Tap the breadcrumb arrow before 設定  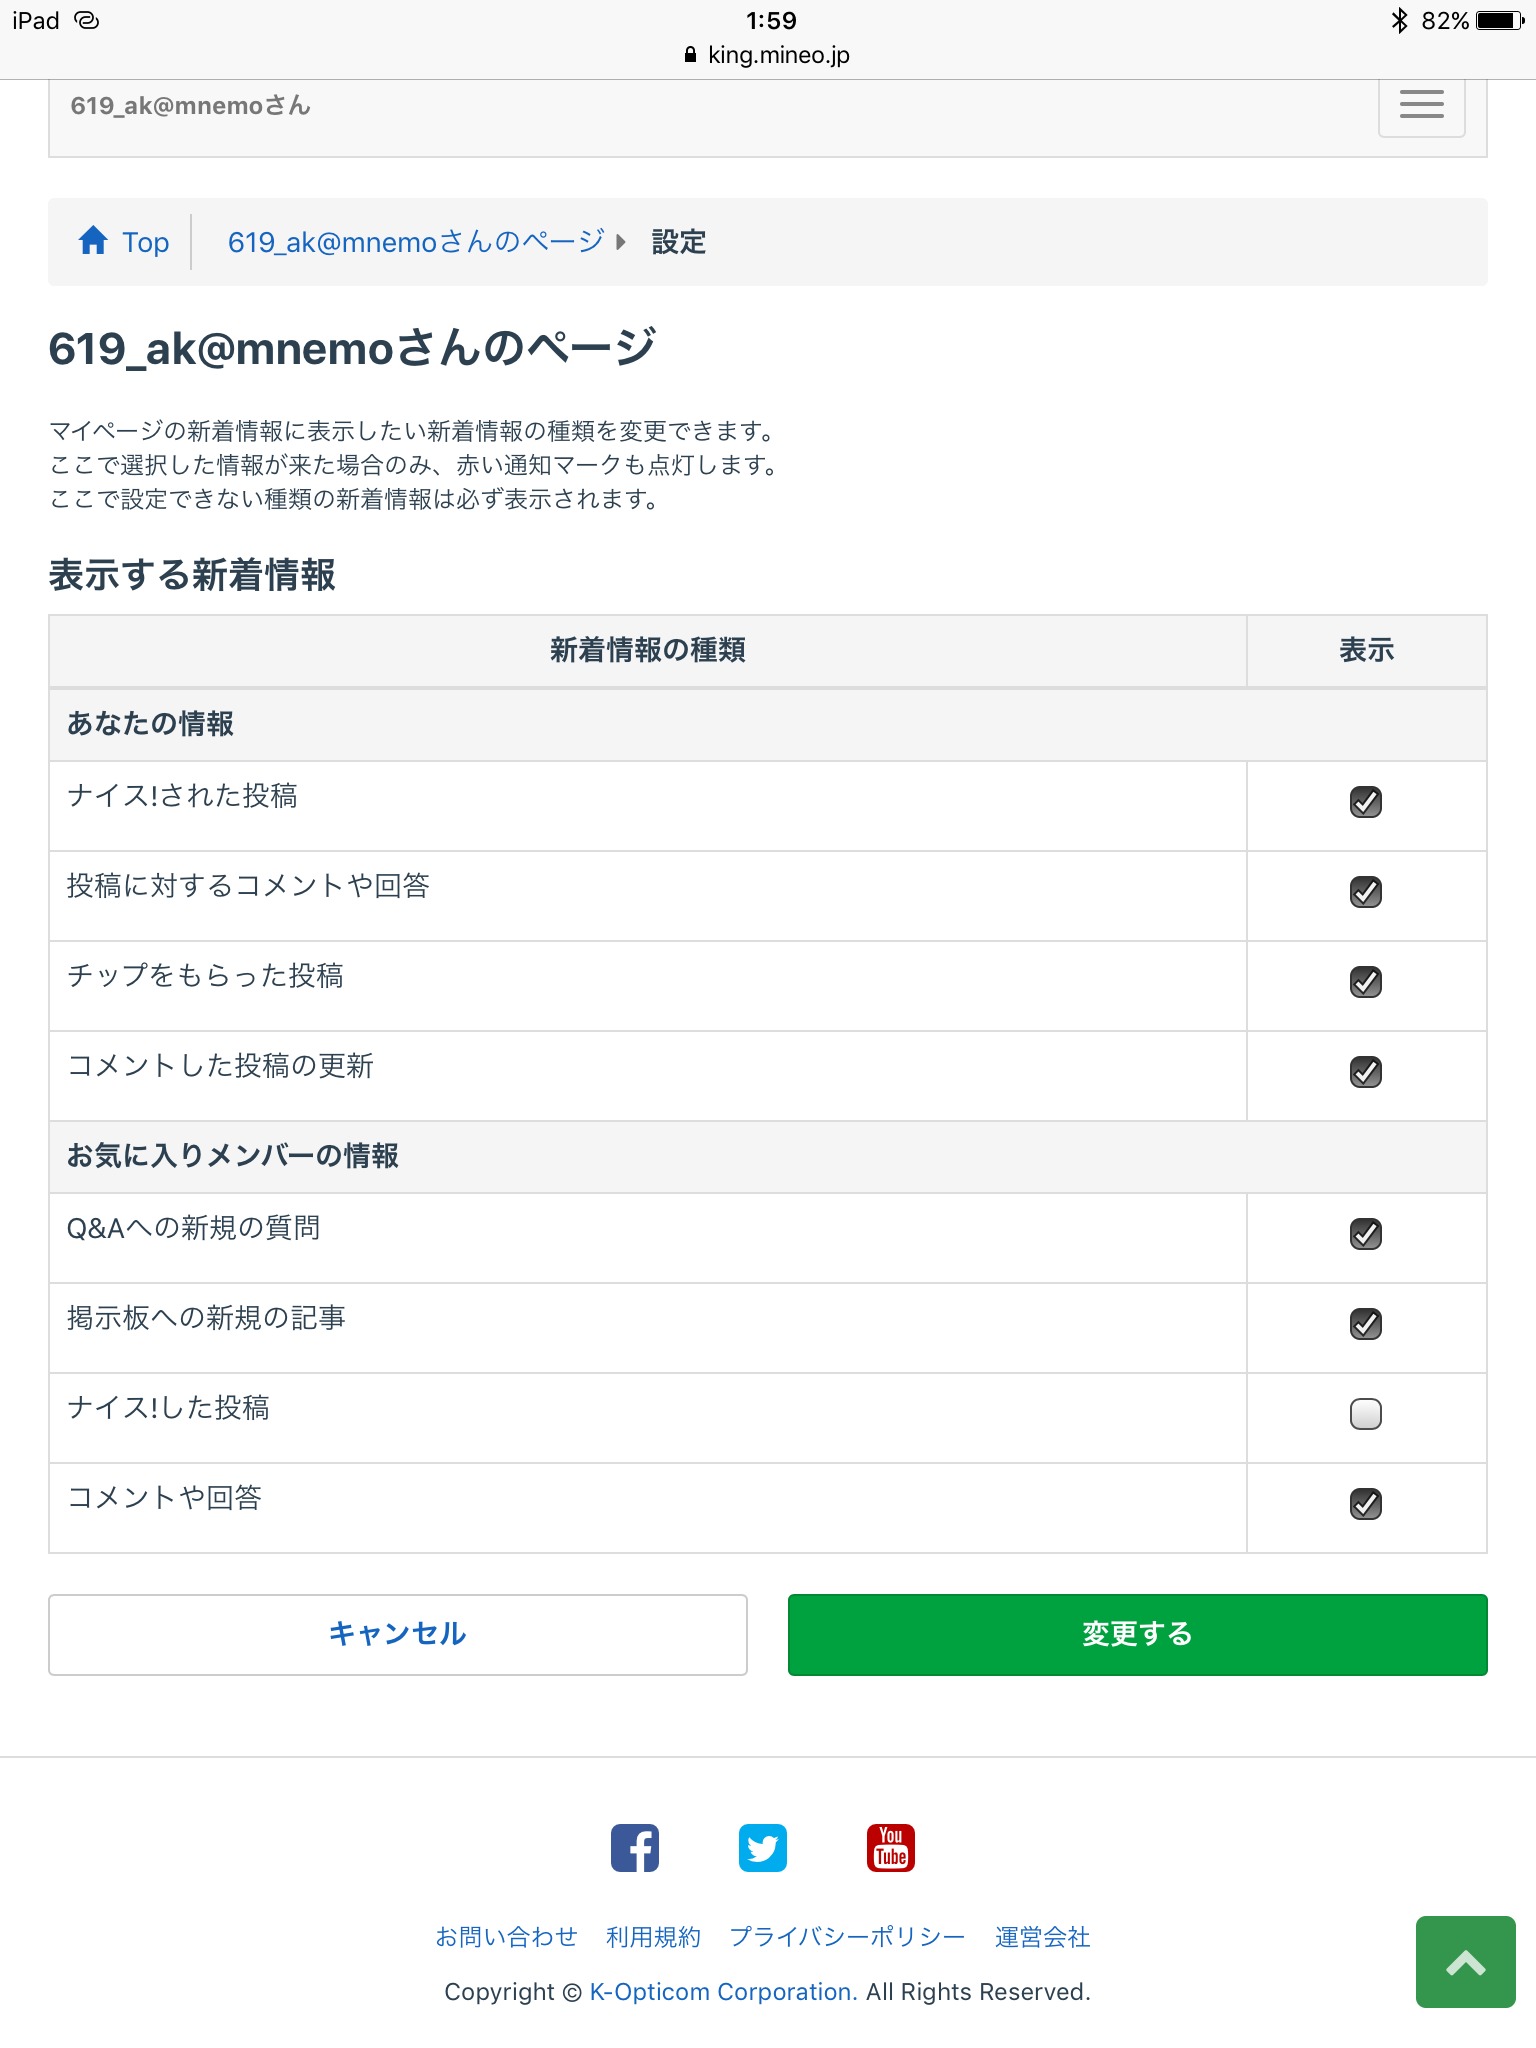621,242
